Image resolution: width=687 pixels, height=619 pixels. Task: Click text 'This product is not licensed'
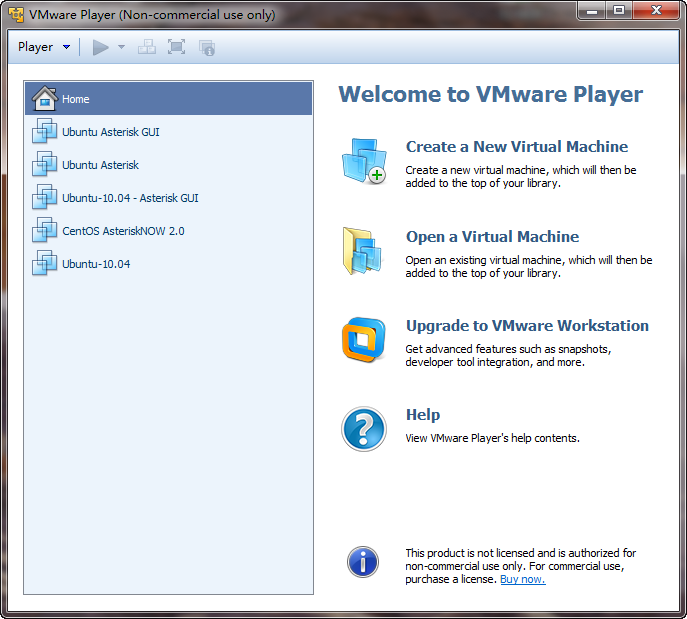tap(471, 553)
